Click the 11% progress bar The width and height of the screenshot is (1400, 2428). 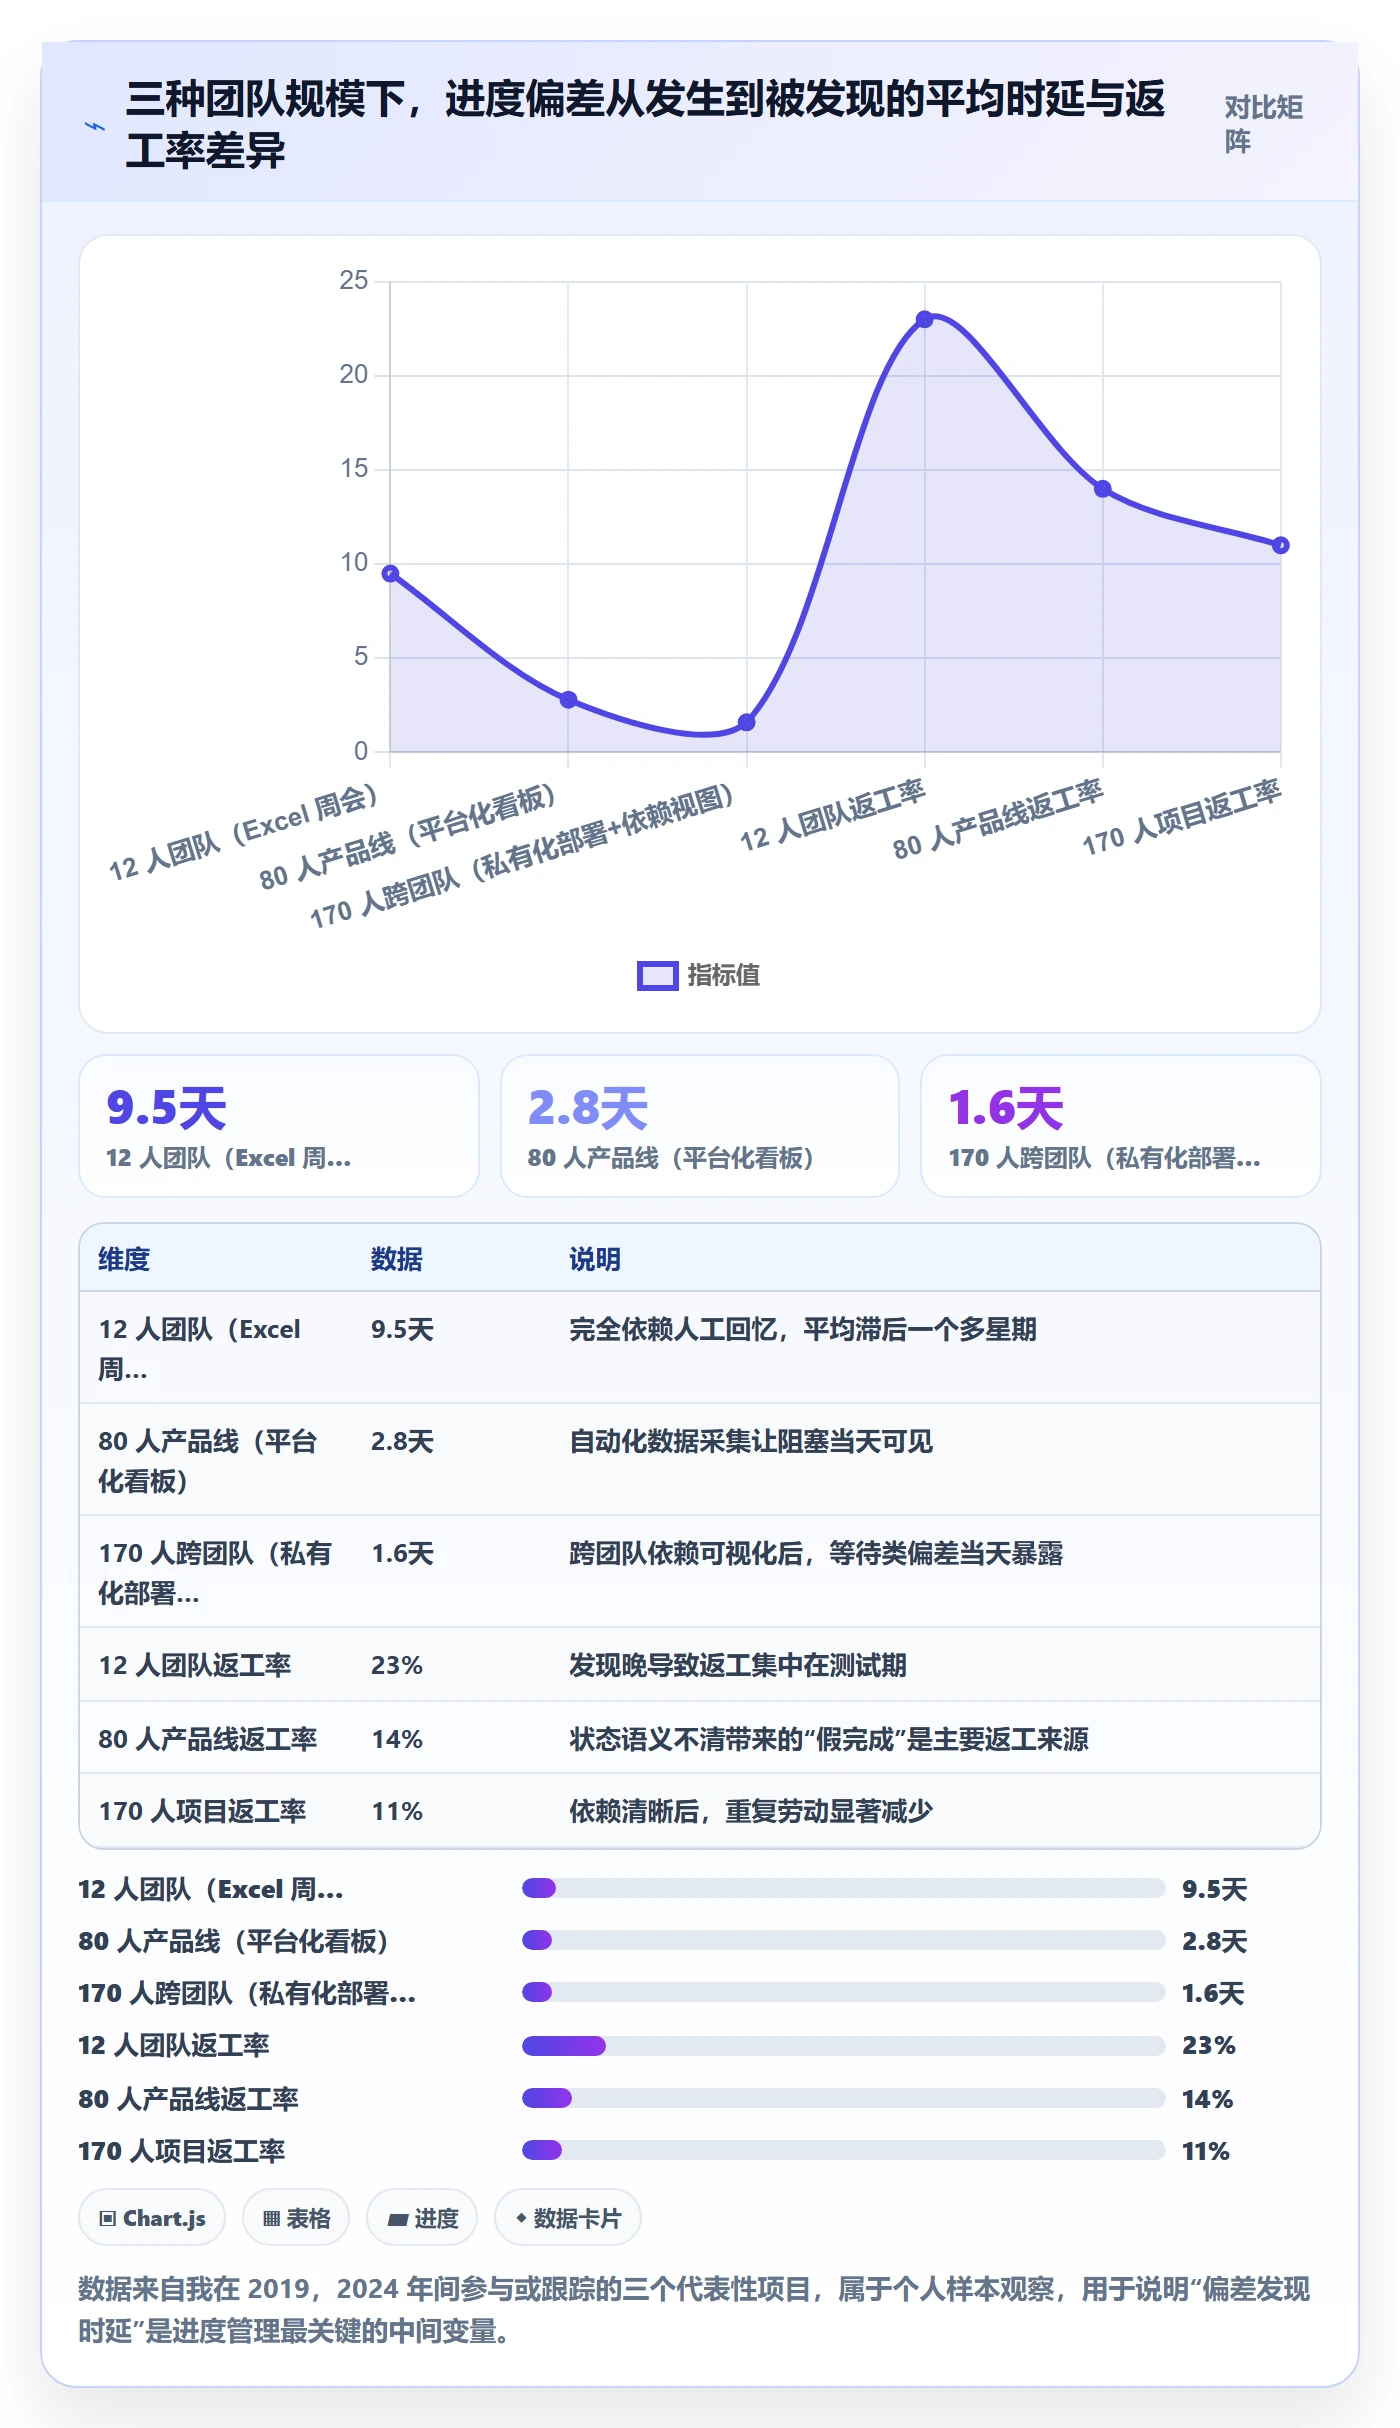click(x=843, y=2150)
